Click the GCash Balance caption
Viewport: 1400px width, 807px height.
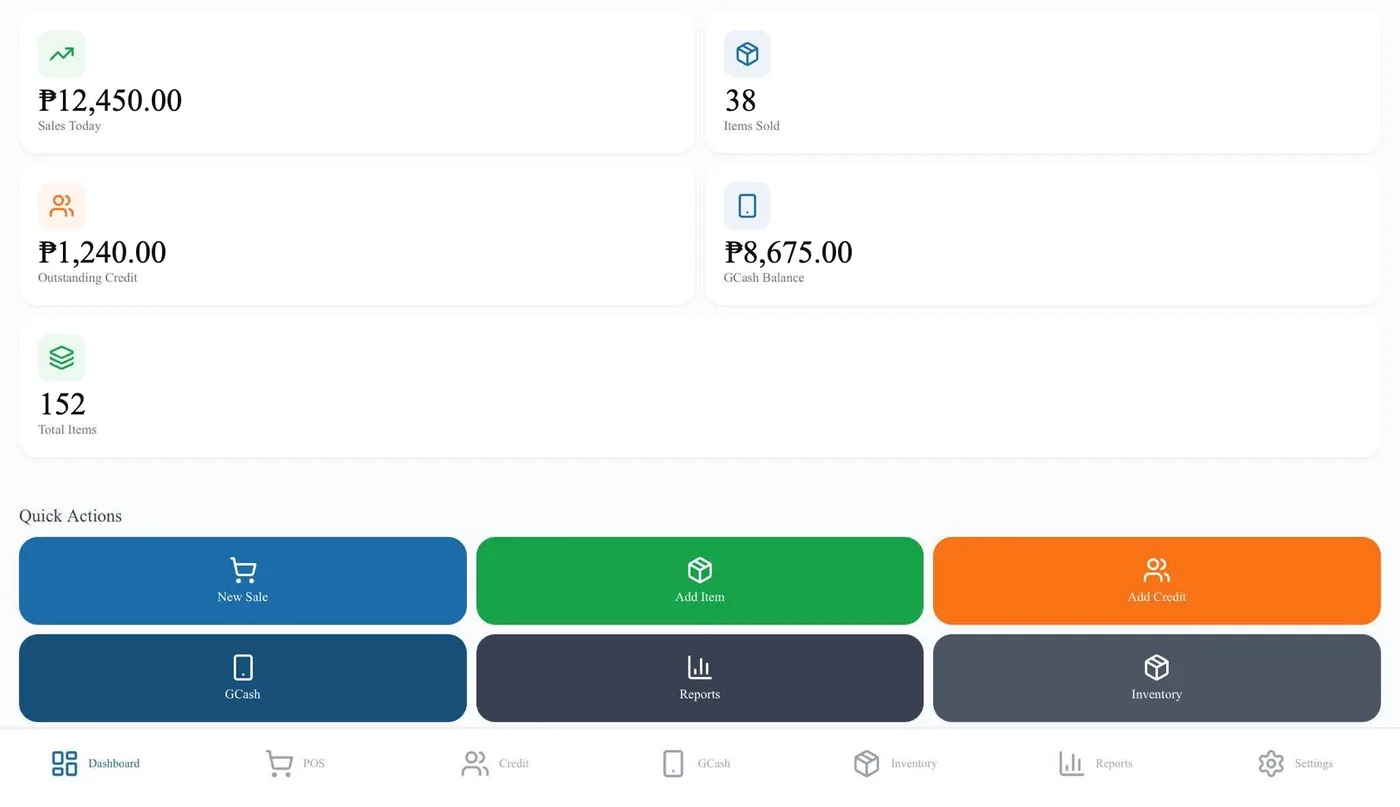[764, 278]
